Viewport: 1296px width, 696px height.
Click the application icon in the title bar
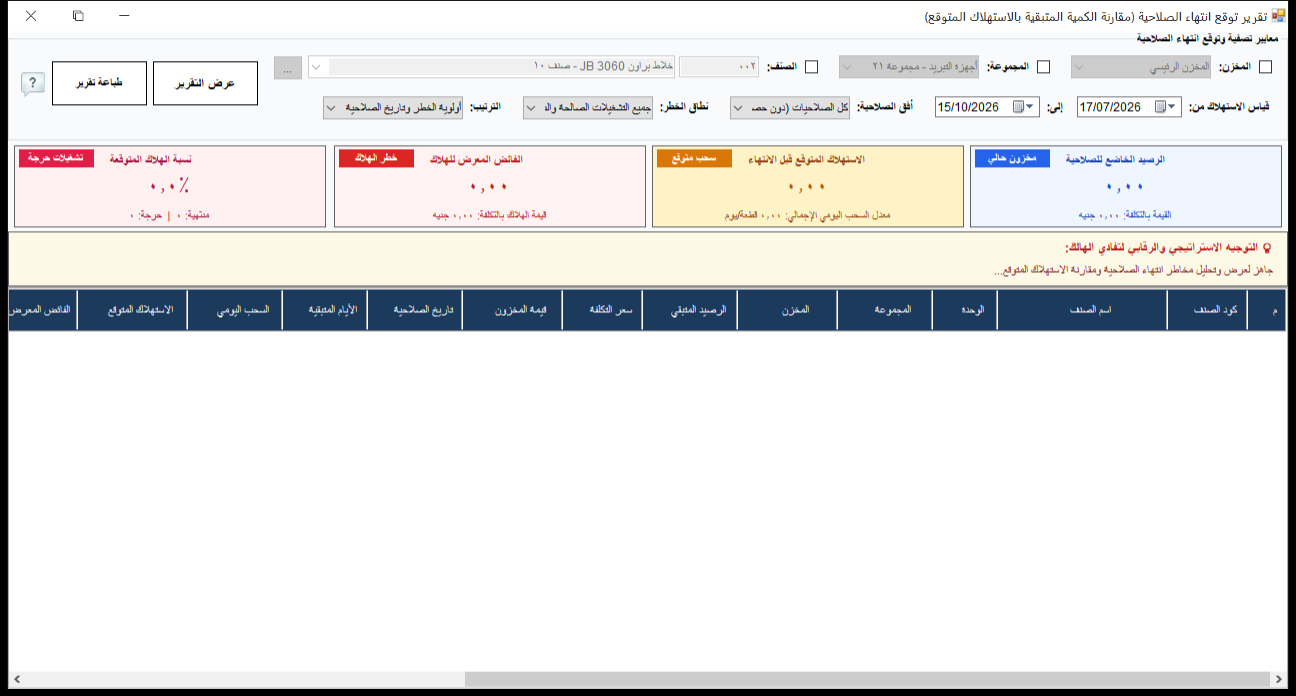click(1278, 17)
